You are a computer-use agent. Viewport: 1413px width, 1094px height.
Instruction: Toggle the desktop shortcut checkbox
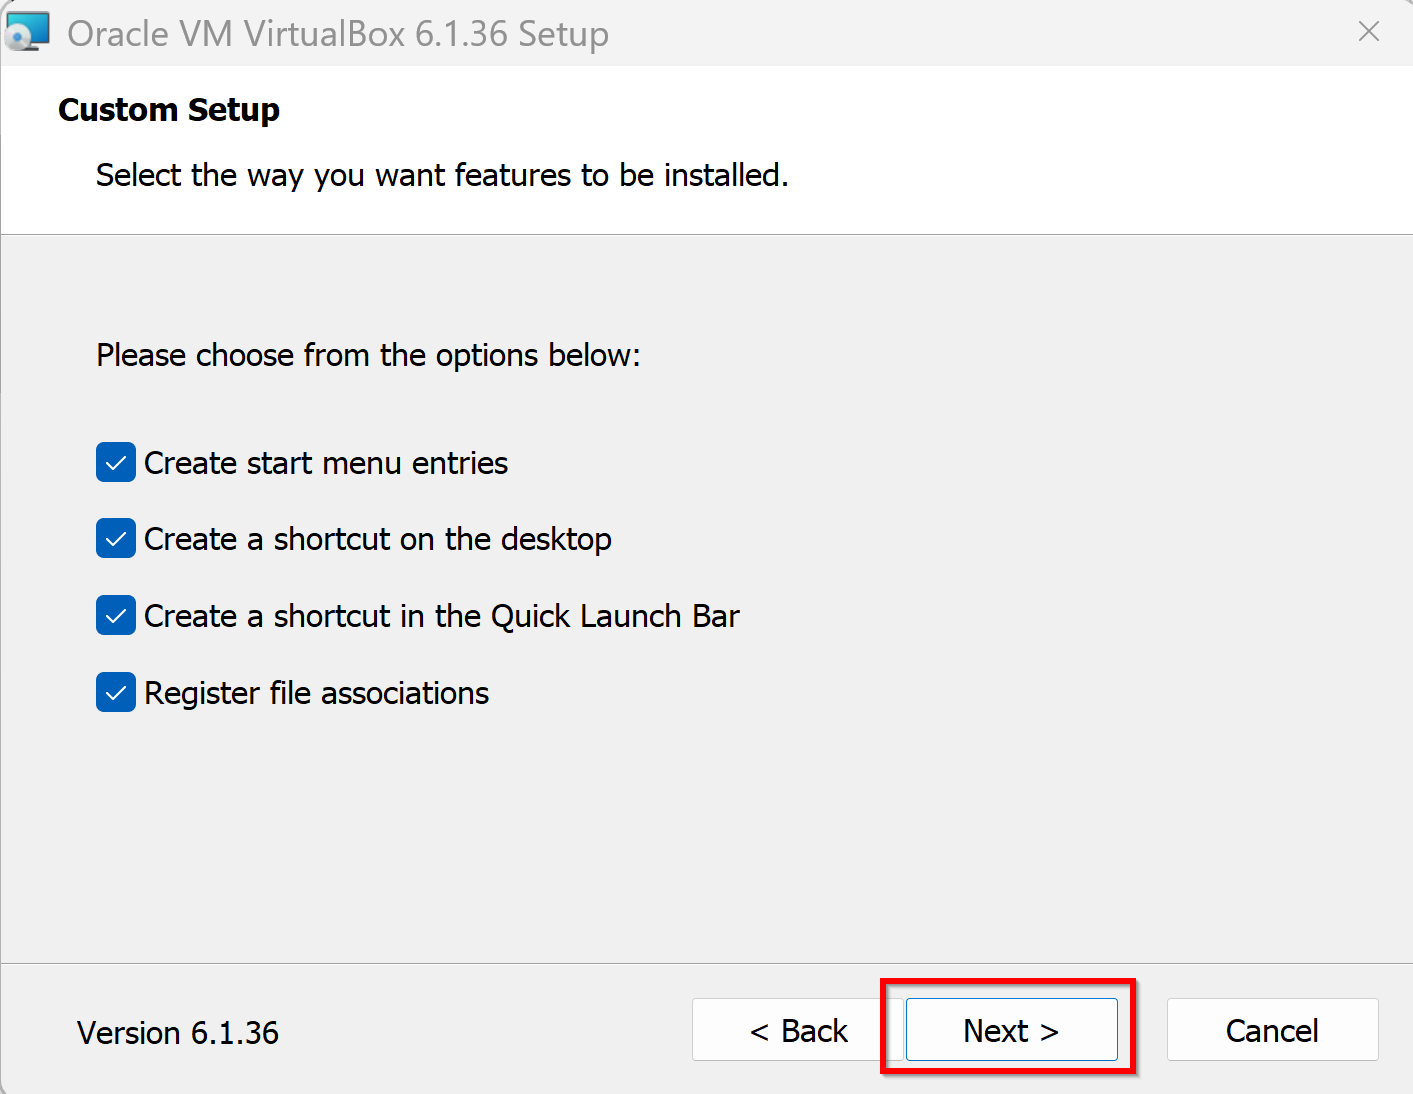(x=116, y=539)
